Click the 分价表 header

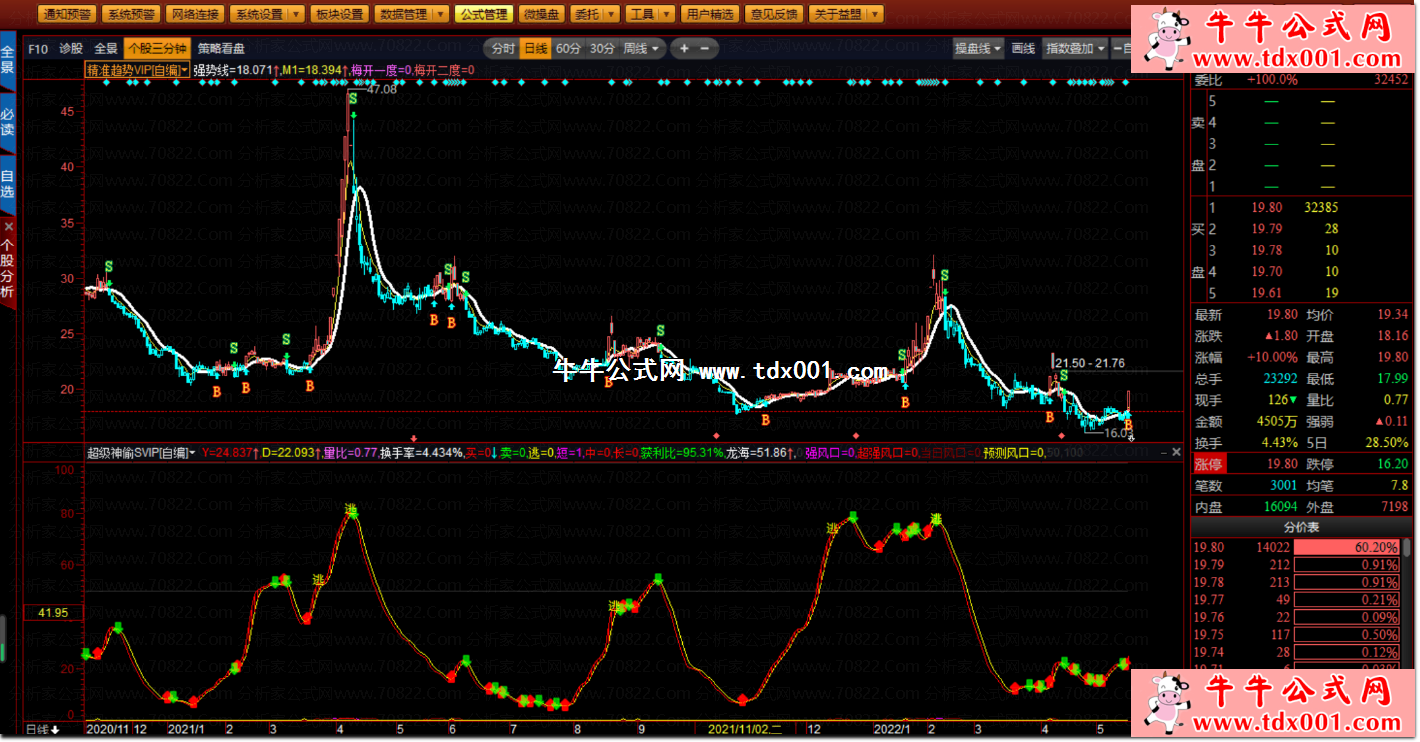[x=1301, y=527]
